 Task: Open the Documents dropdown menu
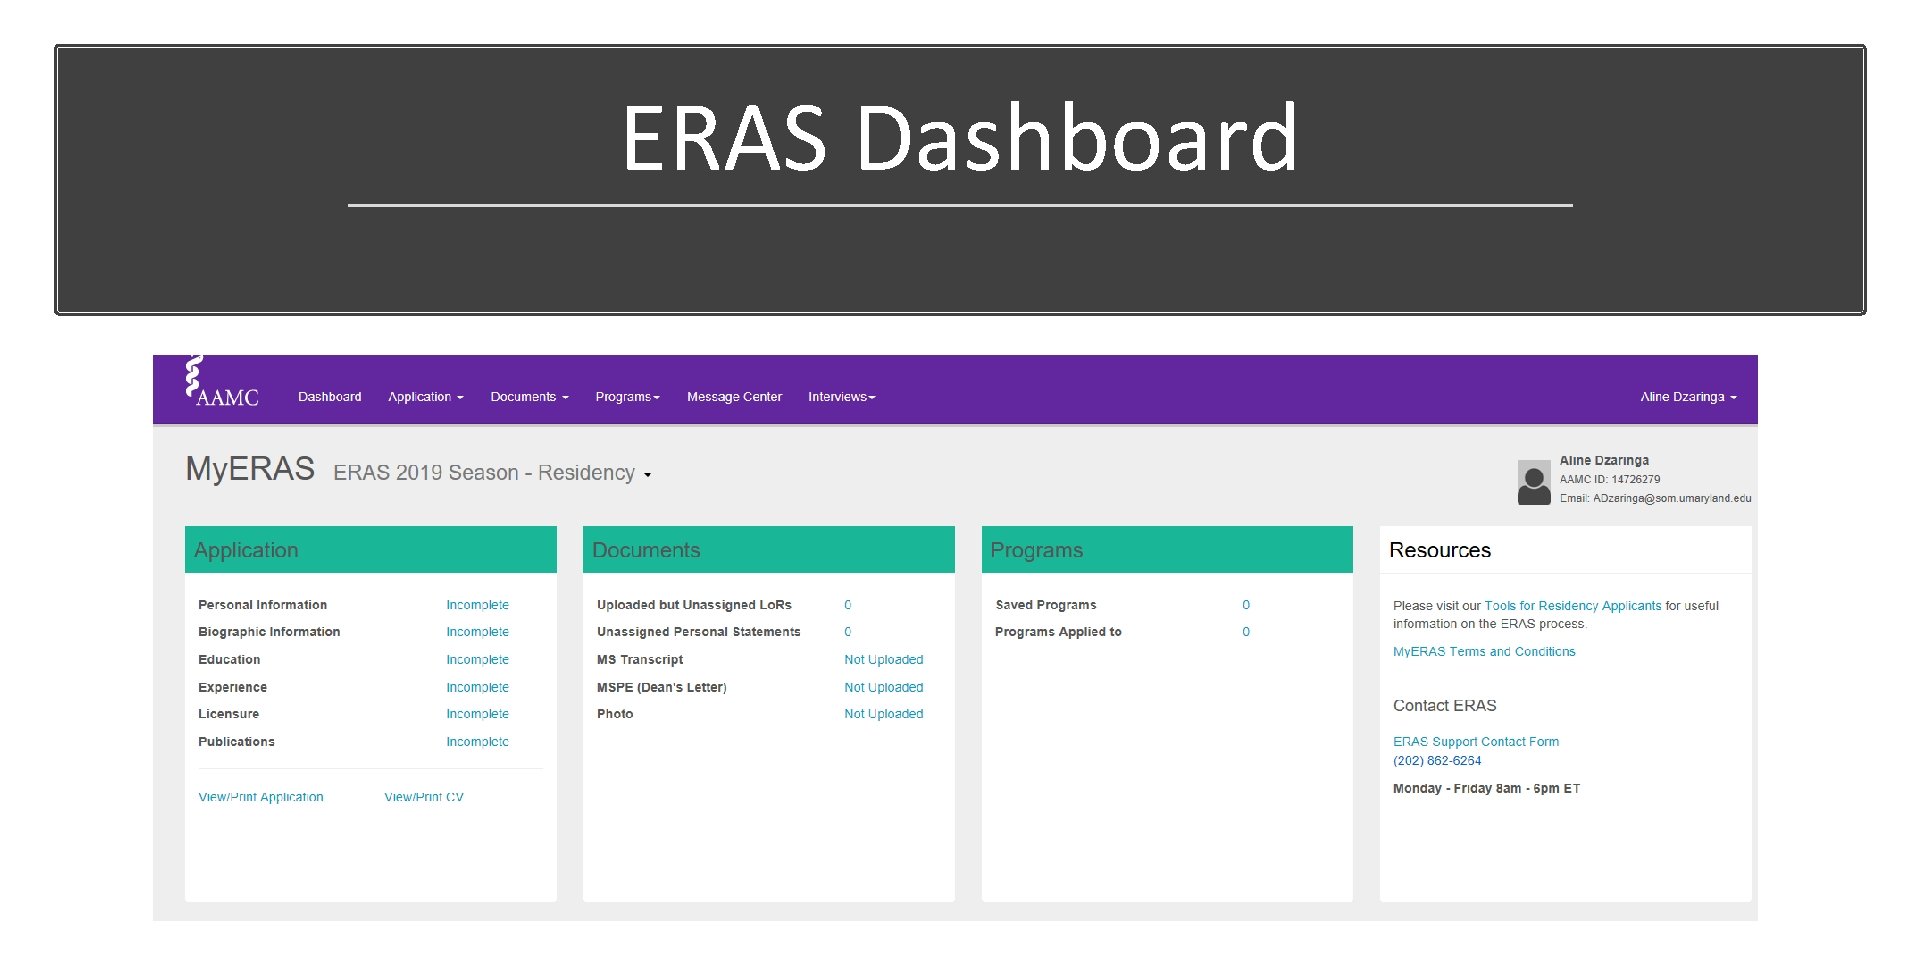[529, 396]
